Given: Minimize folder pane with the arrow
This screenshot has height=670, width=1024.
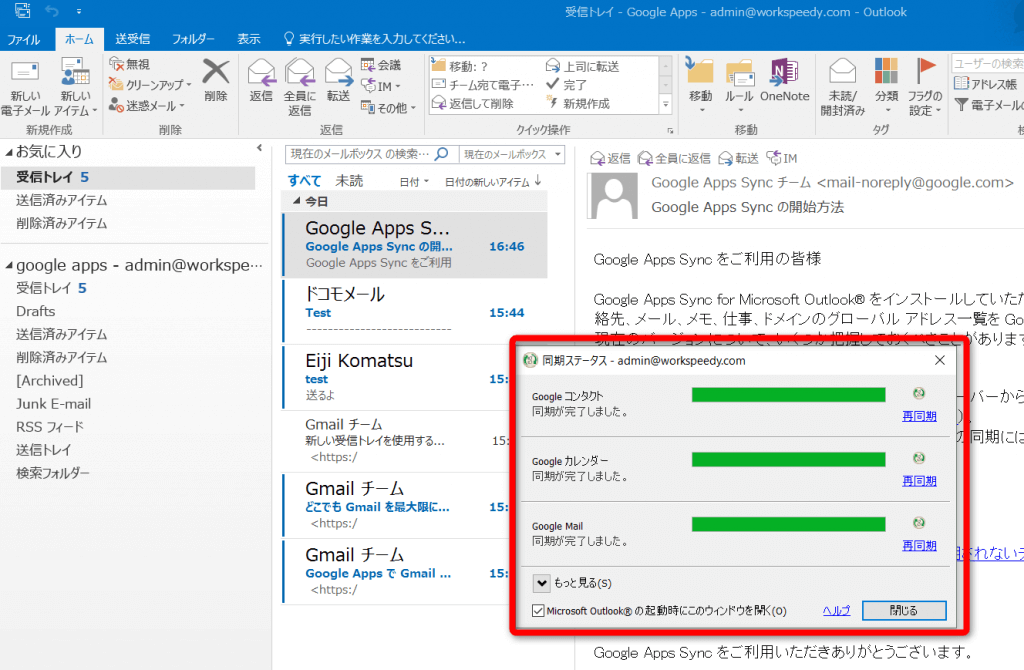Looking at the screenshot, I should tap(259, 148).
